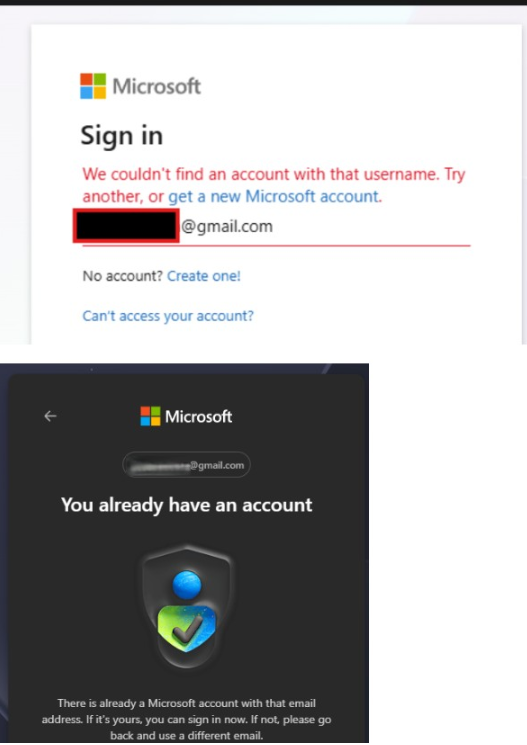Click the Microsoft logo in the dark dialog

click(150, 416)
